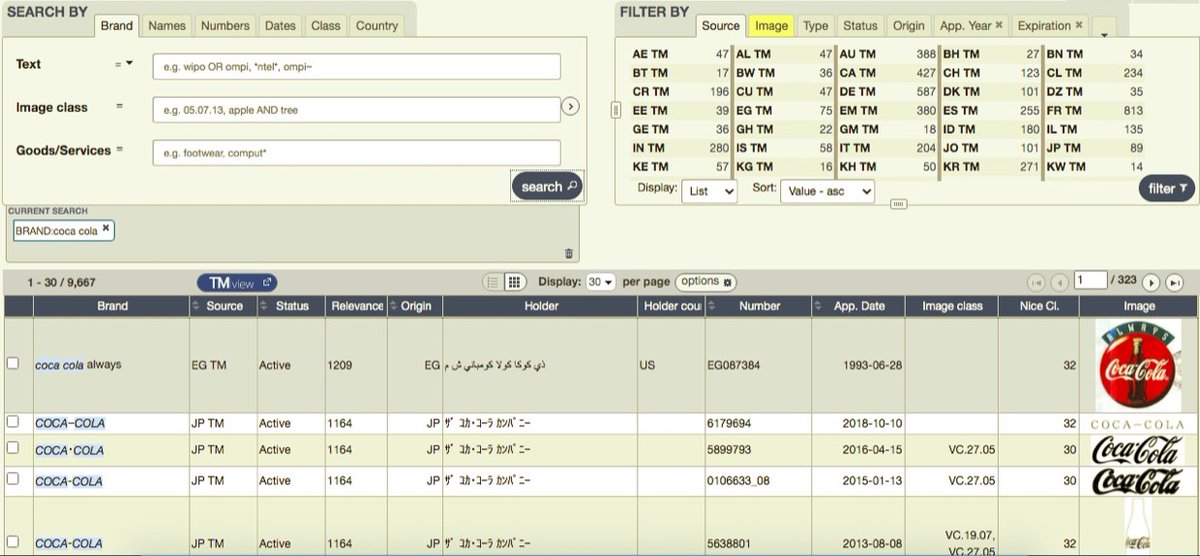Sort by Status column arrows
The height and width of the screenshot is (556, 1200).
click(266, 306)
